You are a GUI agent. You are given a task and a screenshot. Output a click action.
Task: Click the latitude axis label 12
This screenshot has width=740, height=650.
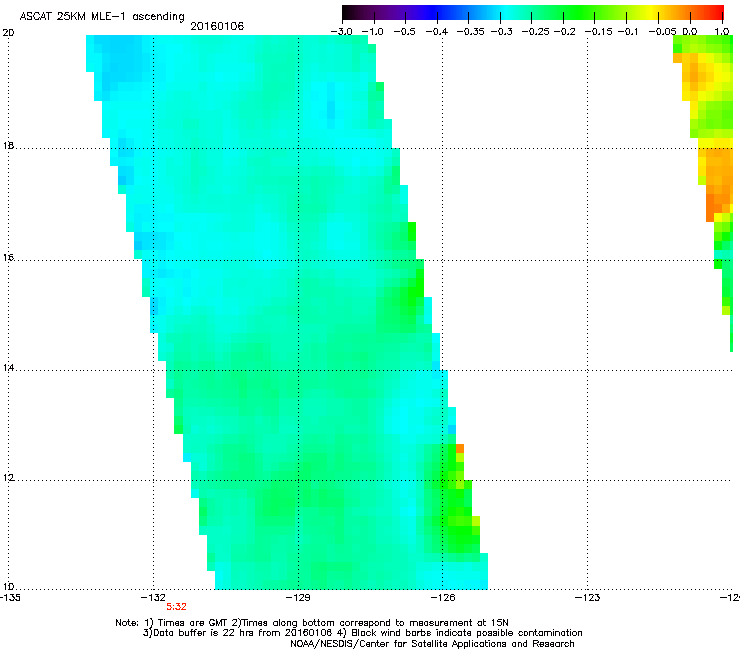(x=8, y=478)
